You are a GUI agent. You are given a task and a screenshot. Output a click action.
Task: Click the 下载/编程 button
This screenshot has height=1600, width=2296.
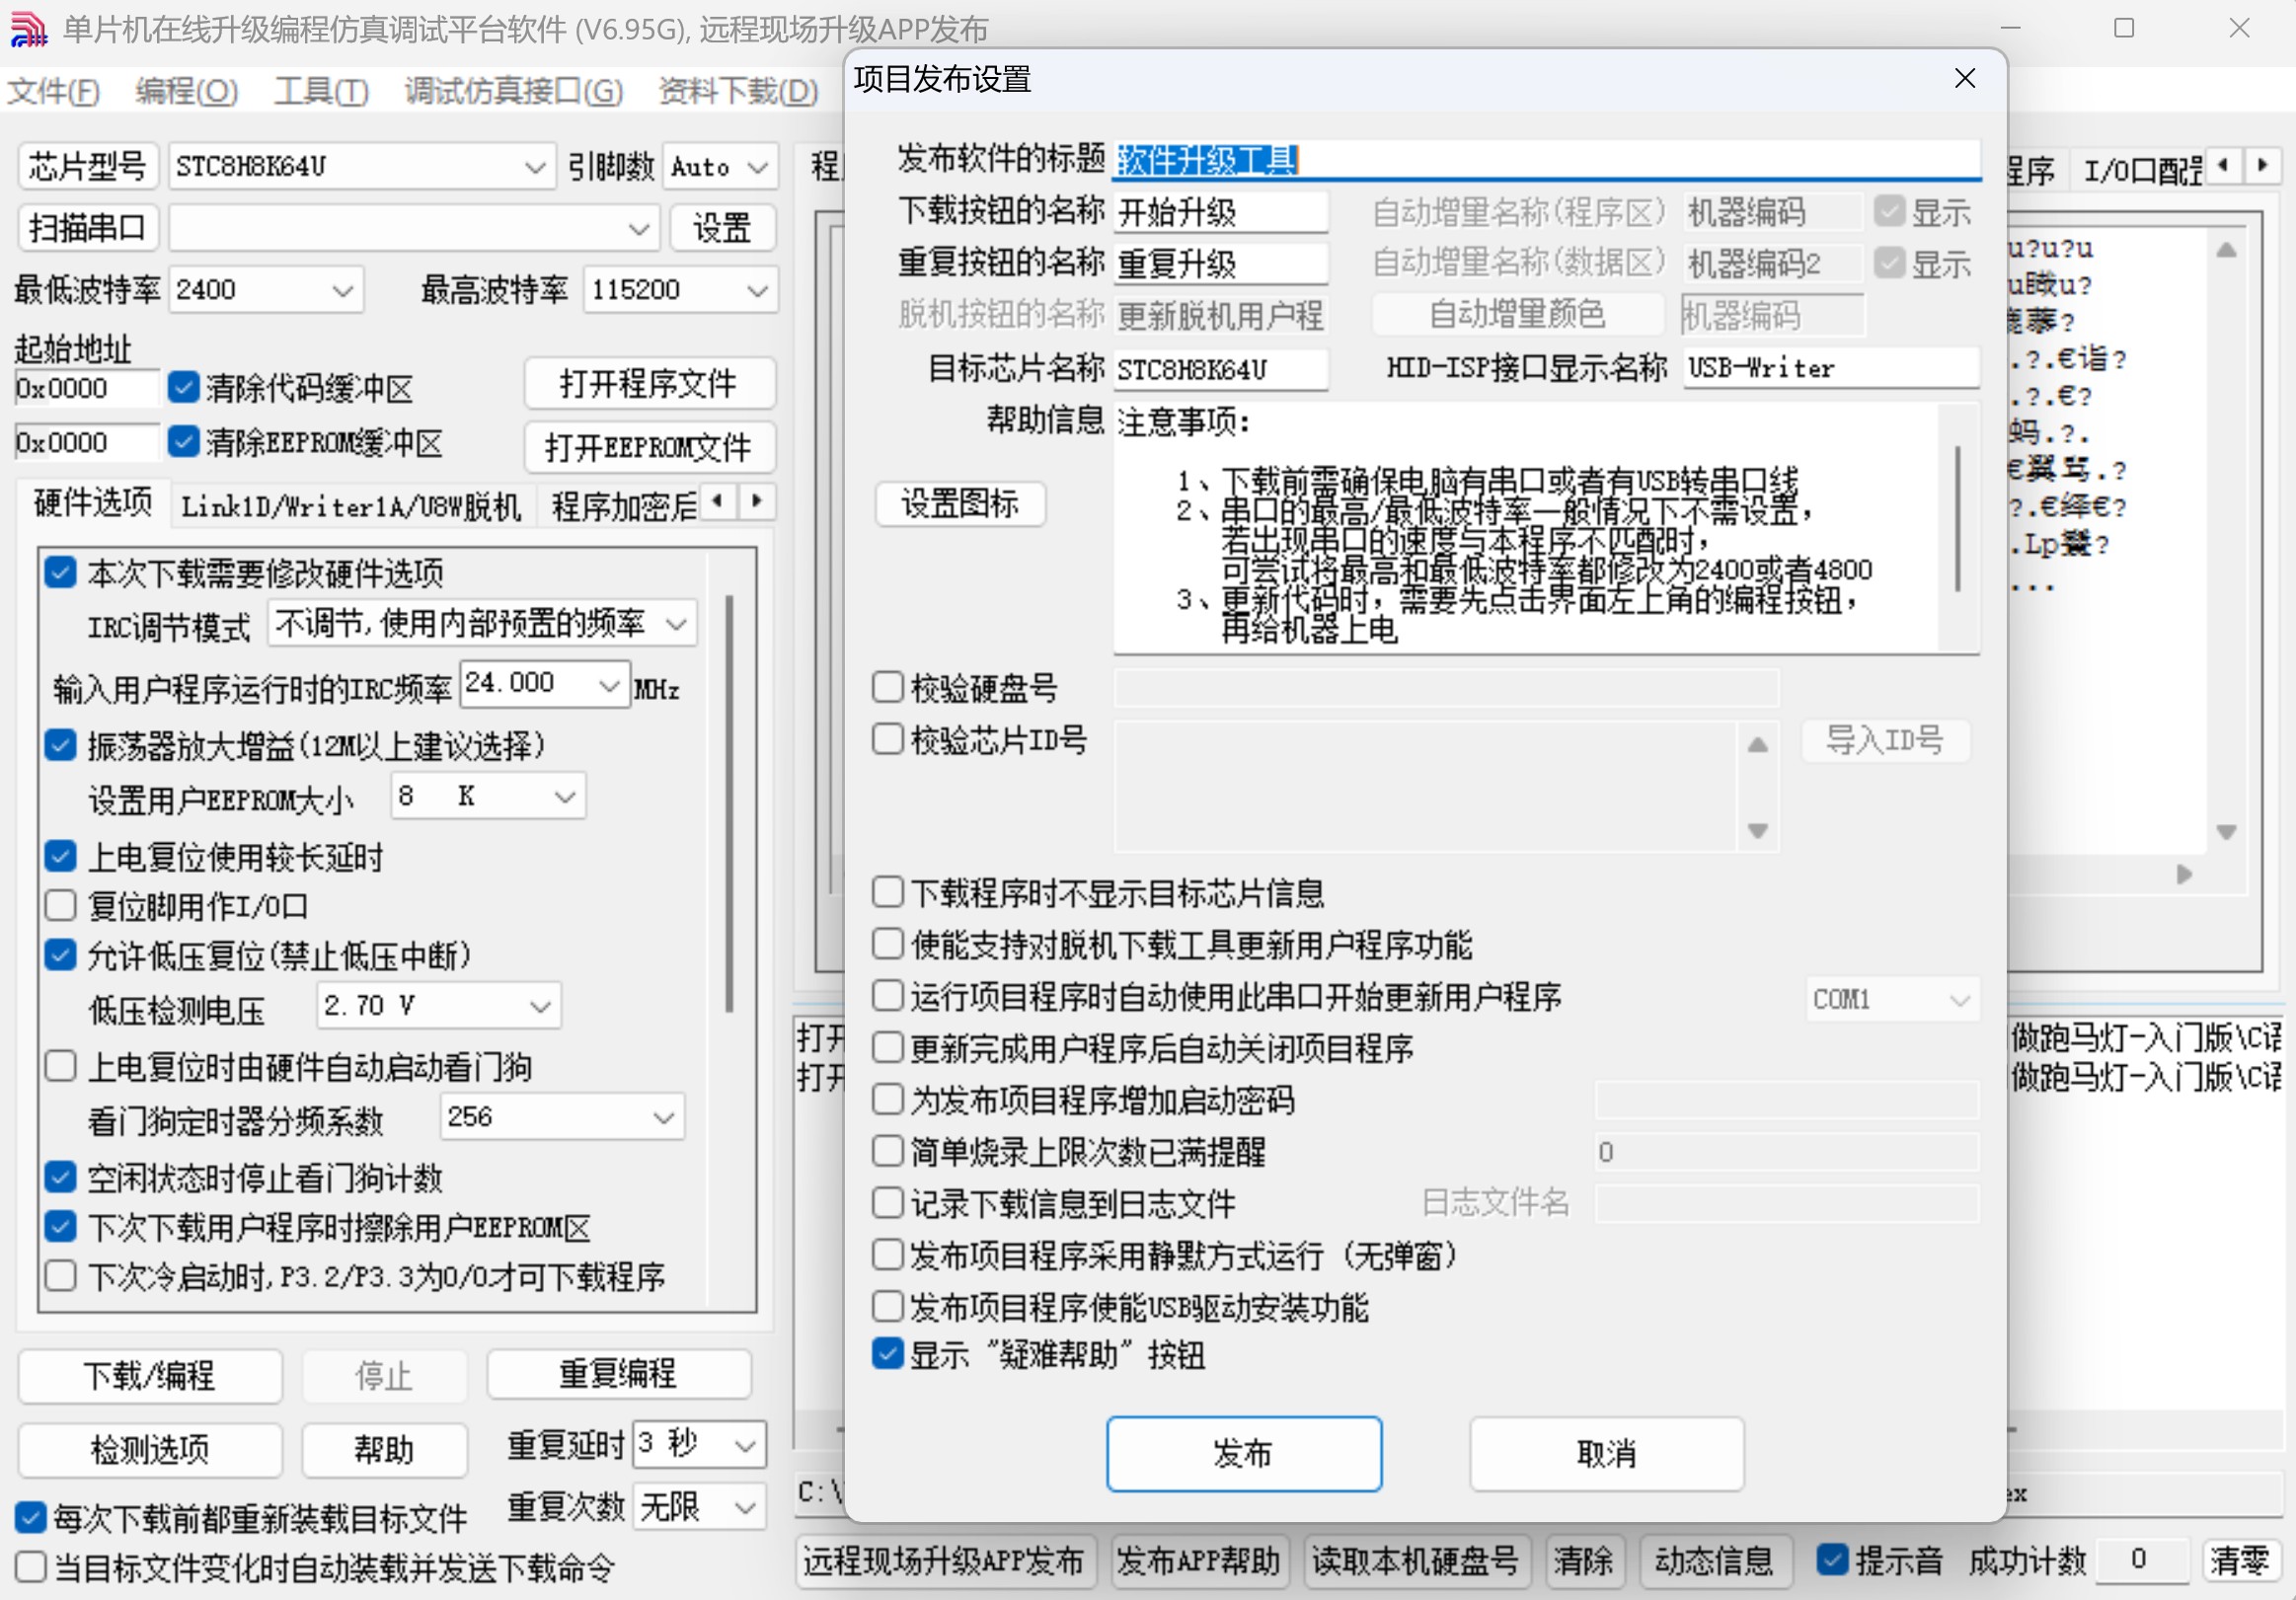point(150,1376)
